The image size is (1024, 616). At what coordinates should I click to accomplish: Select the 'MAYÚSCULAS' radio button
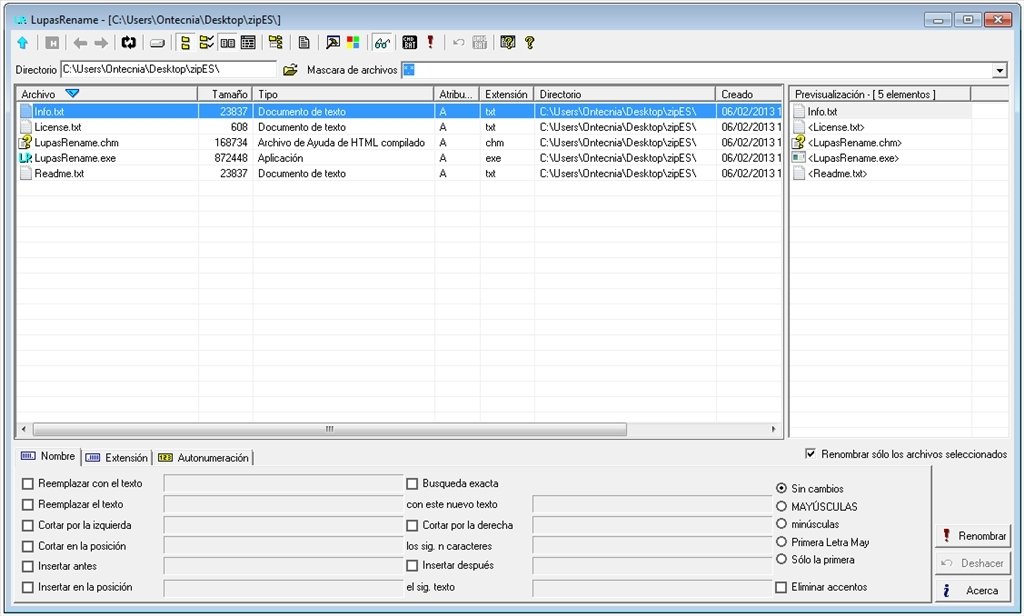[781, 506]
